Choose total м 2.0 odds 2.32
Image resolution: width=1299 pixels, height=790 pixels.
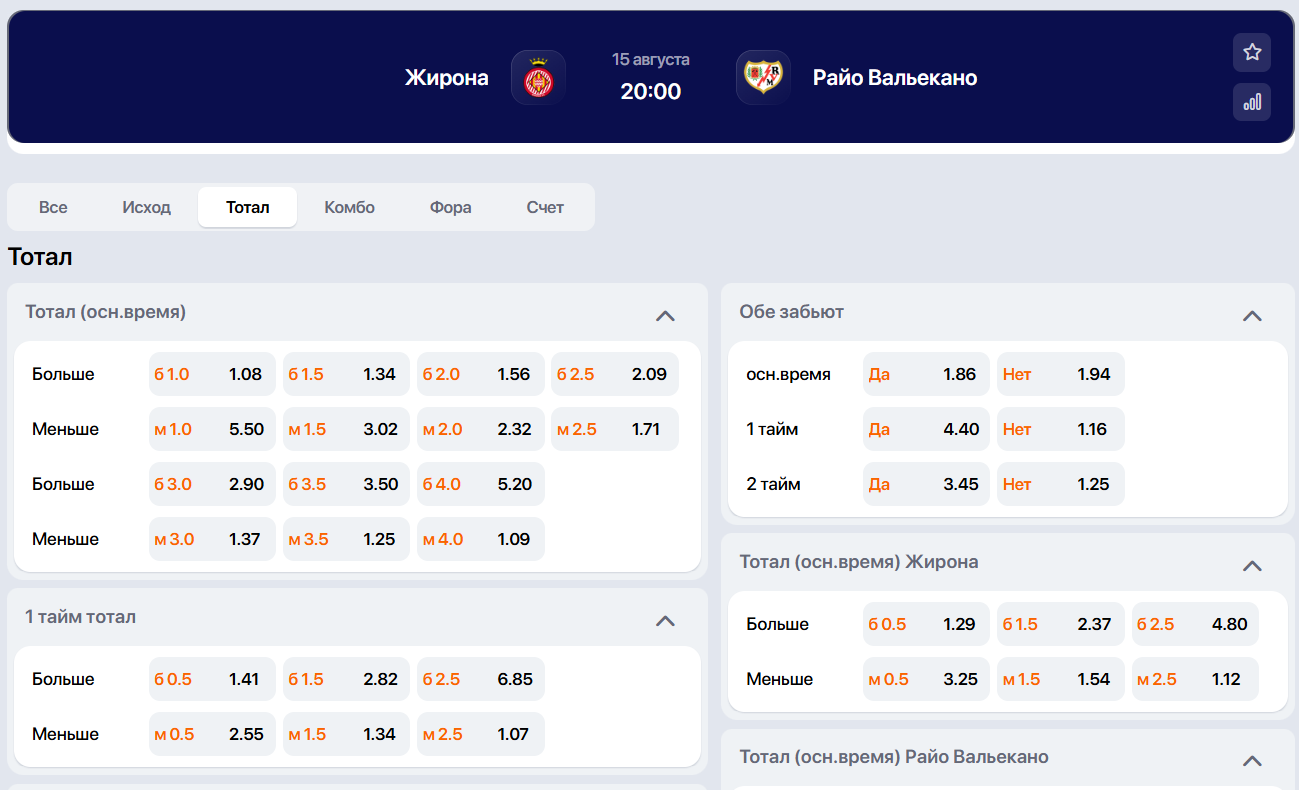coord(481,429)
